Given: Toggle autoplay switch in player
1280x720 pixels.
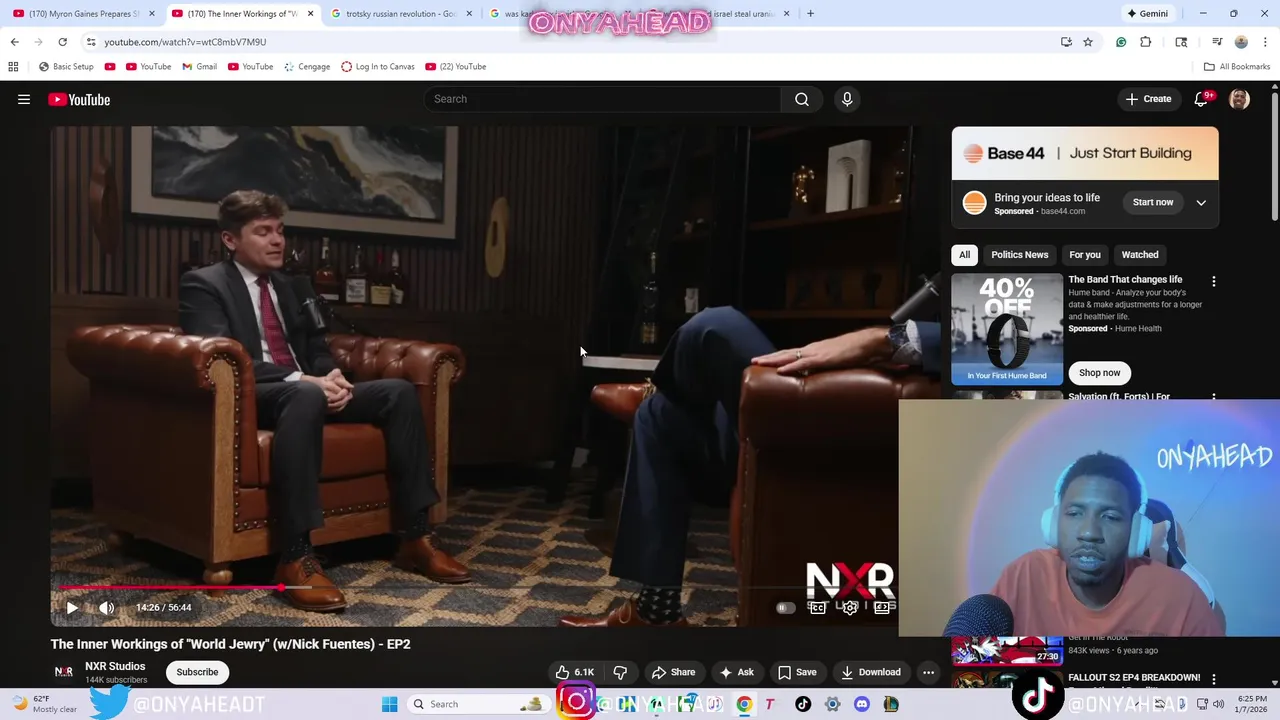Looking at the screenshot, I should click(785, 607).
